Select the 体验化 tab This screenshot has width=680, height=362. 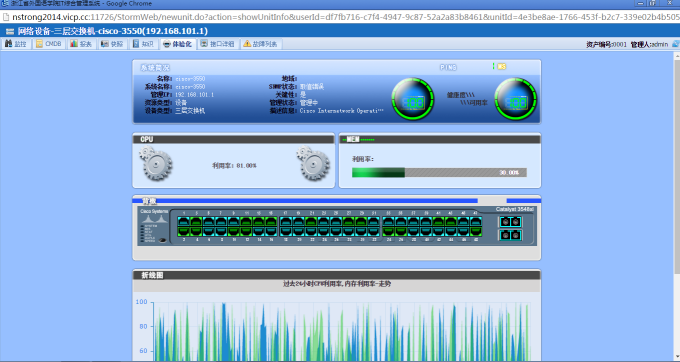(177, 44)
